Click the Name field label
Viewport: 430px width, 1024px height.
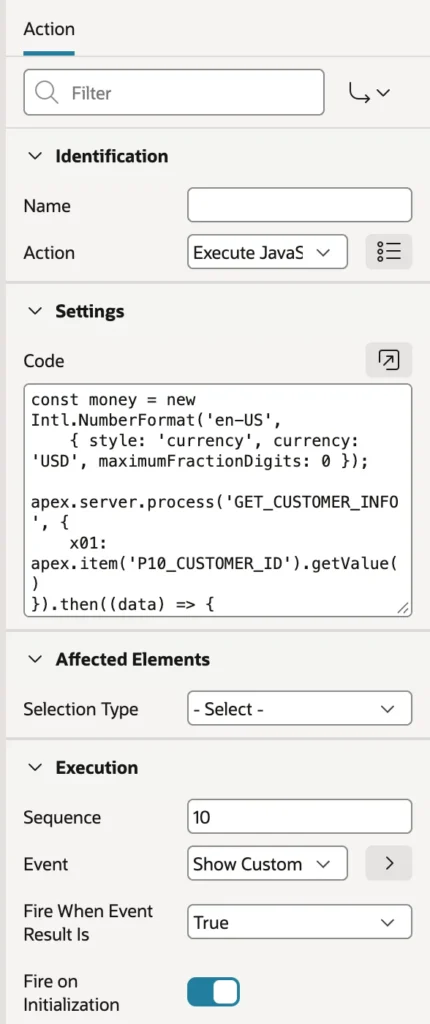(x=47, y=206)
